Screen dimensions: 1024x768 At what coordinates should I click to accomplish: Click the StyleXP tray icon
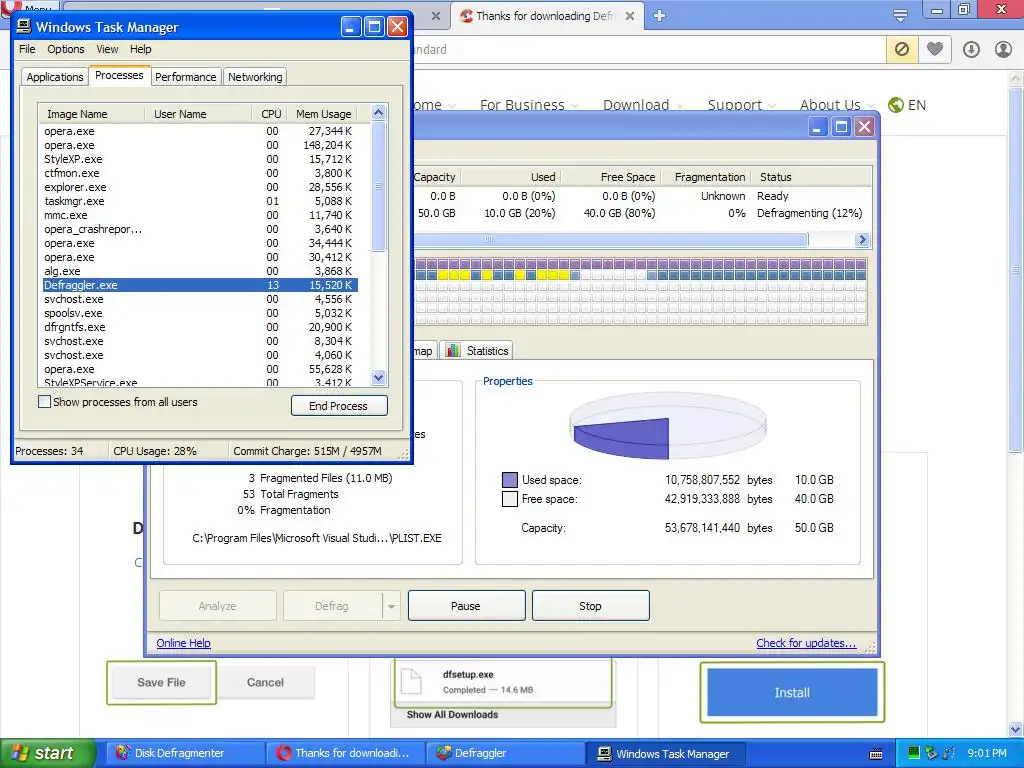[x=949, y=753]
